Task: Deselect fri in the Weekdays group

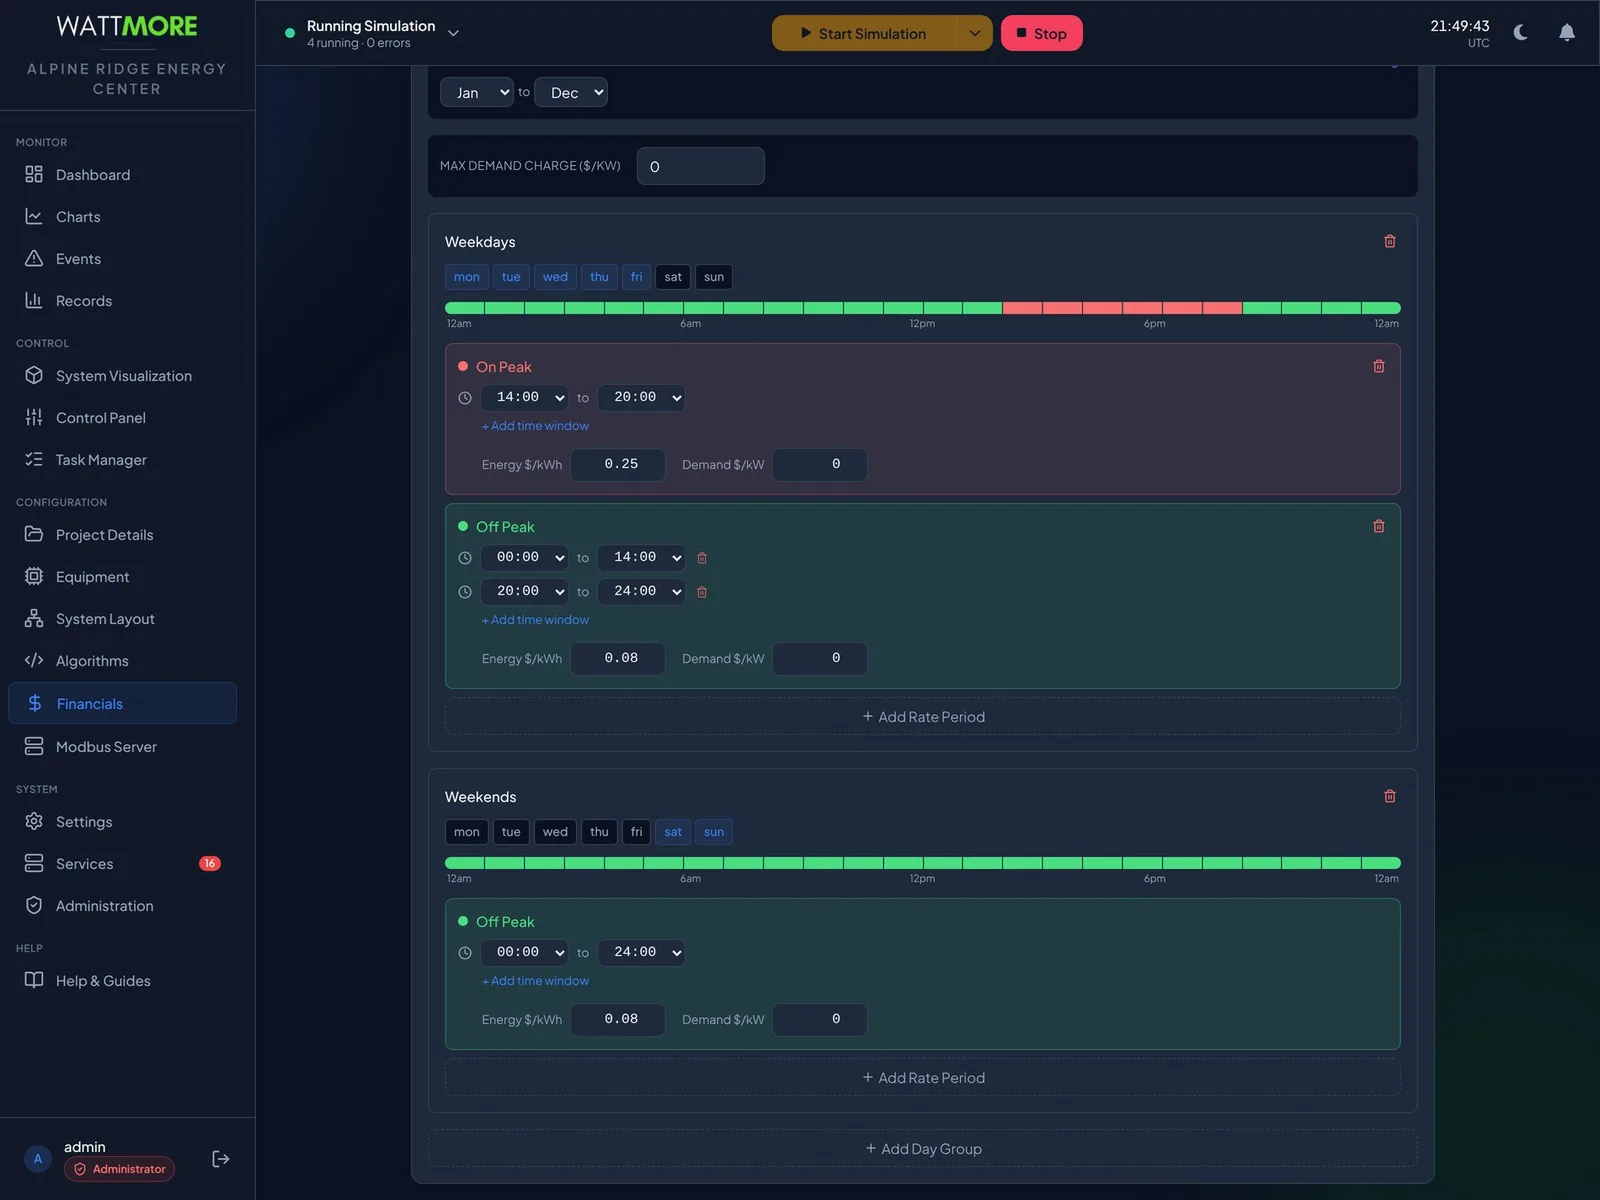Action: (x=636, y=277)
